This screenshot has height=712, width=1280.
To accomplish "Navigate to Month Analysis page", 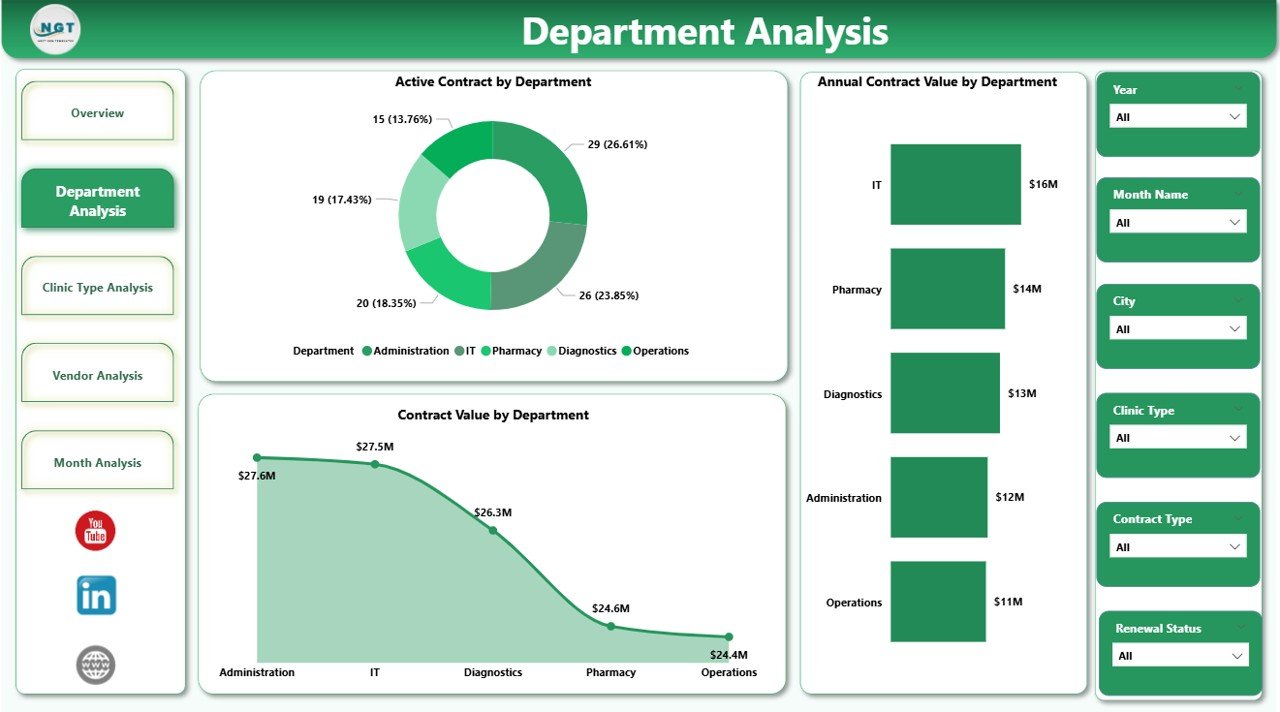I will pyautogui.click(x=97, y=463).
